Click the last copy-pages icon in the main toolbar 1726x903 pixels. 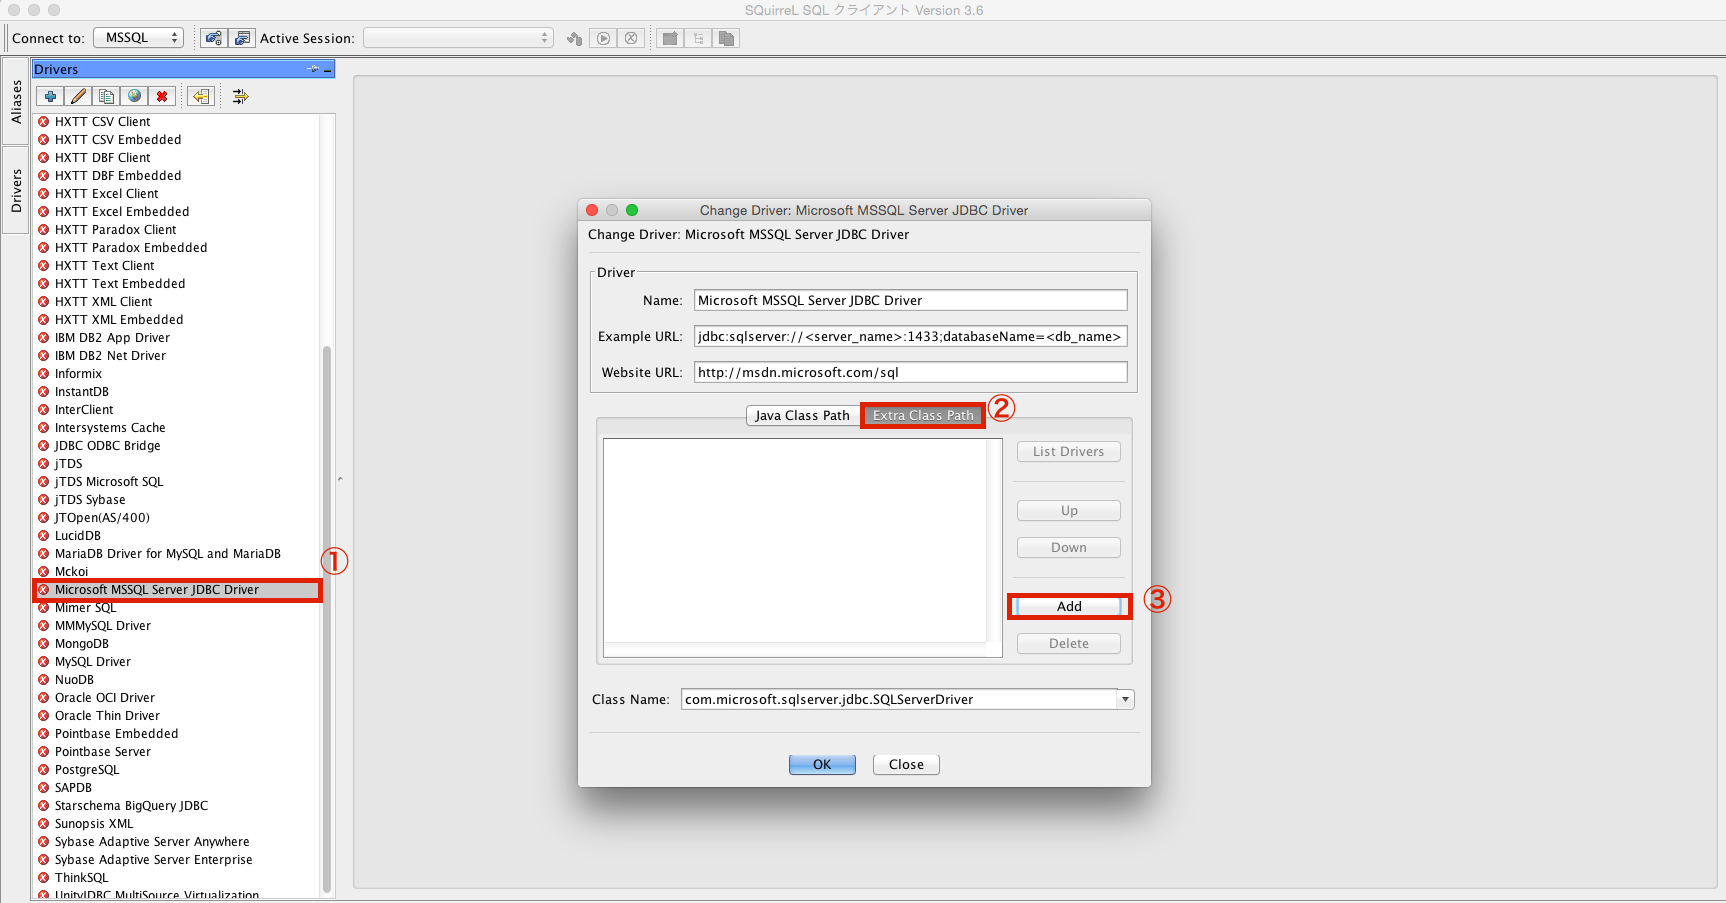[x=726, y=38]
